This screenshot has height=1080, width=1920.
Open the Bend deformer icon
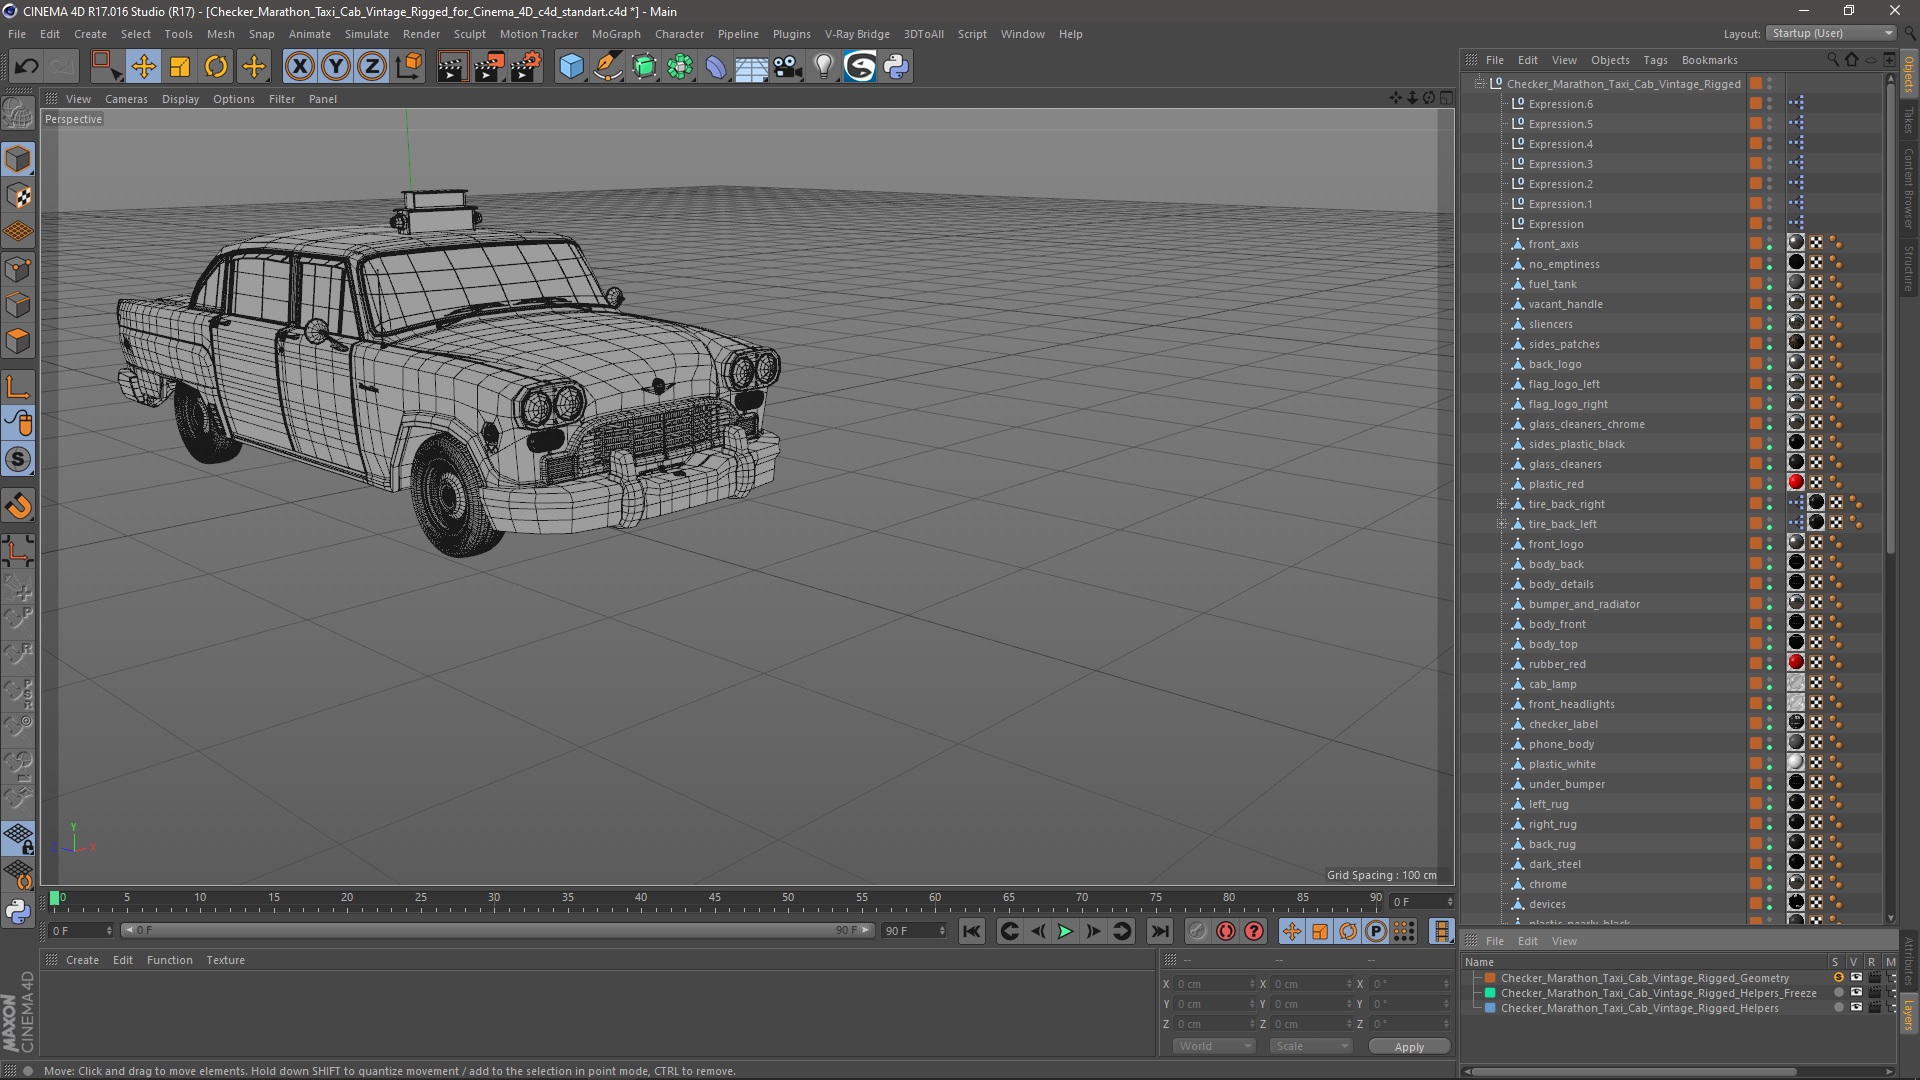(x=716, y=67)
